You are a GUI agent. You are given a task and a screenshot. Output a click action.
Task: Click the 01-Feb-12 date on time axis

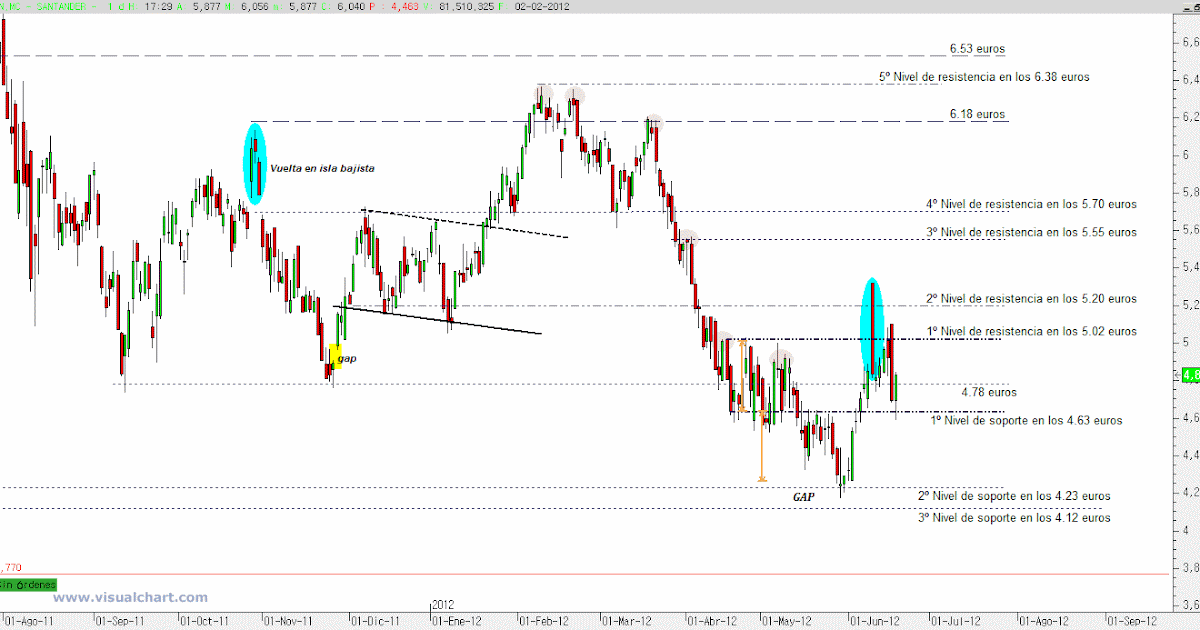tap(542, 620)
